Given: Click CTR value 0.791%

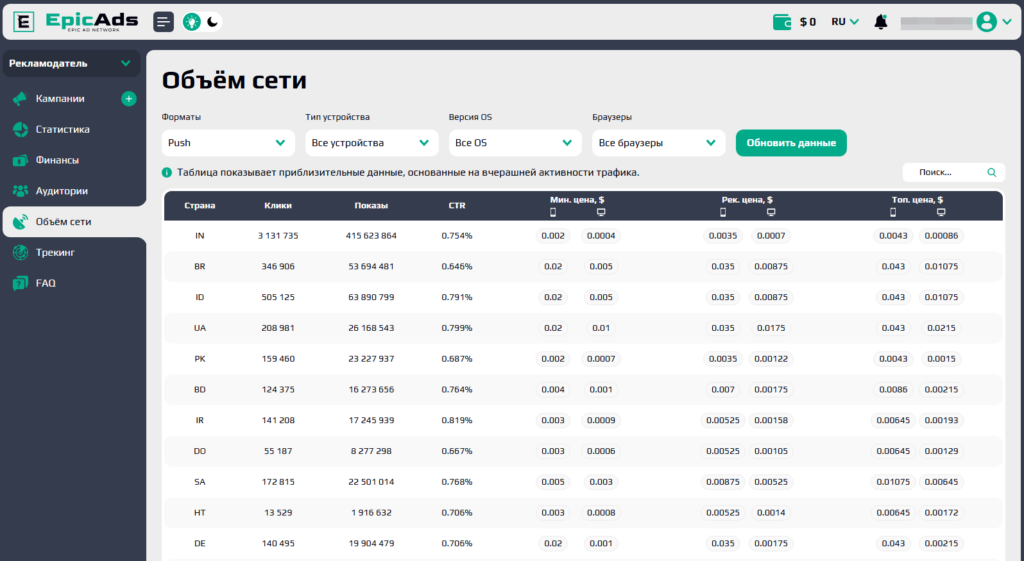Looking at the screenshot, I should [457, 297].
